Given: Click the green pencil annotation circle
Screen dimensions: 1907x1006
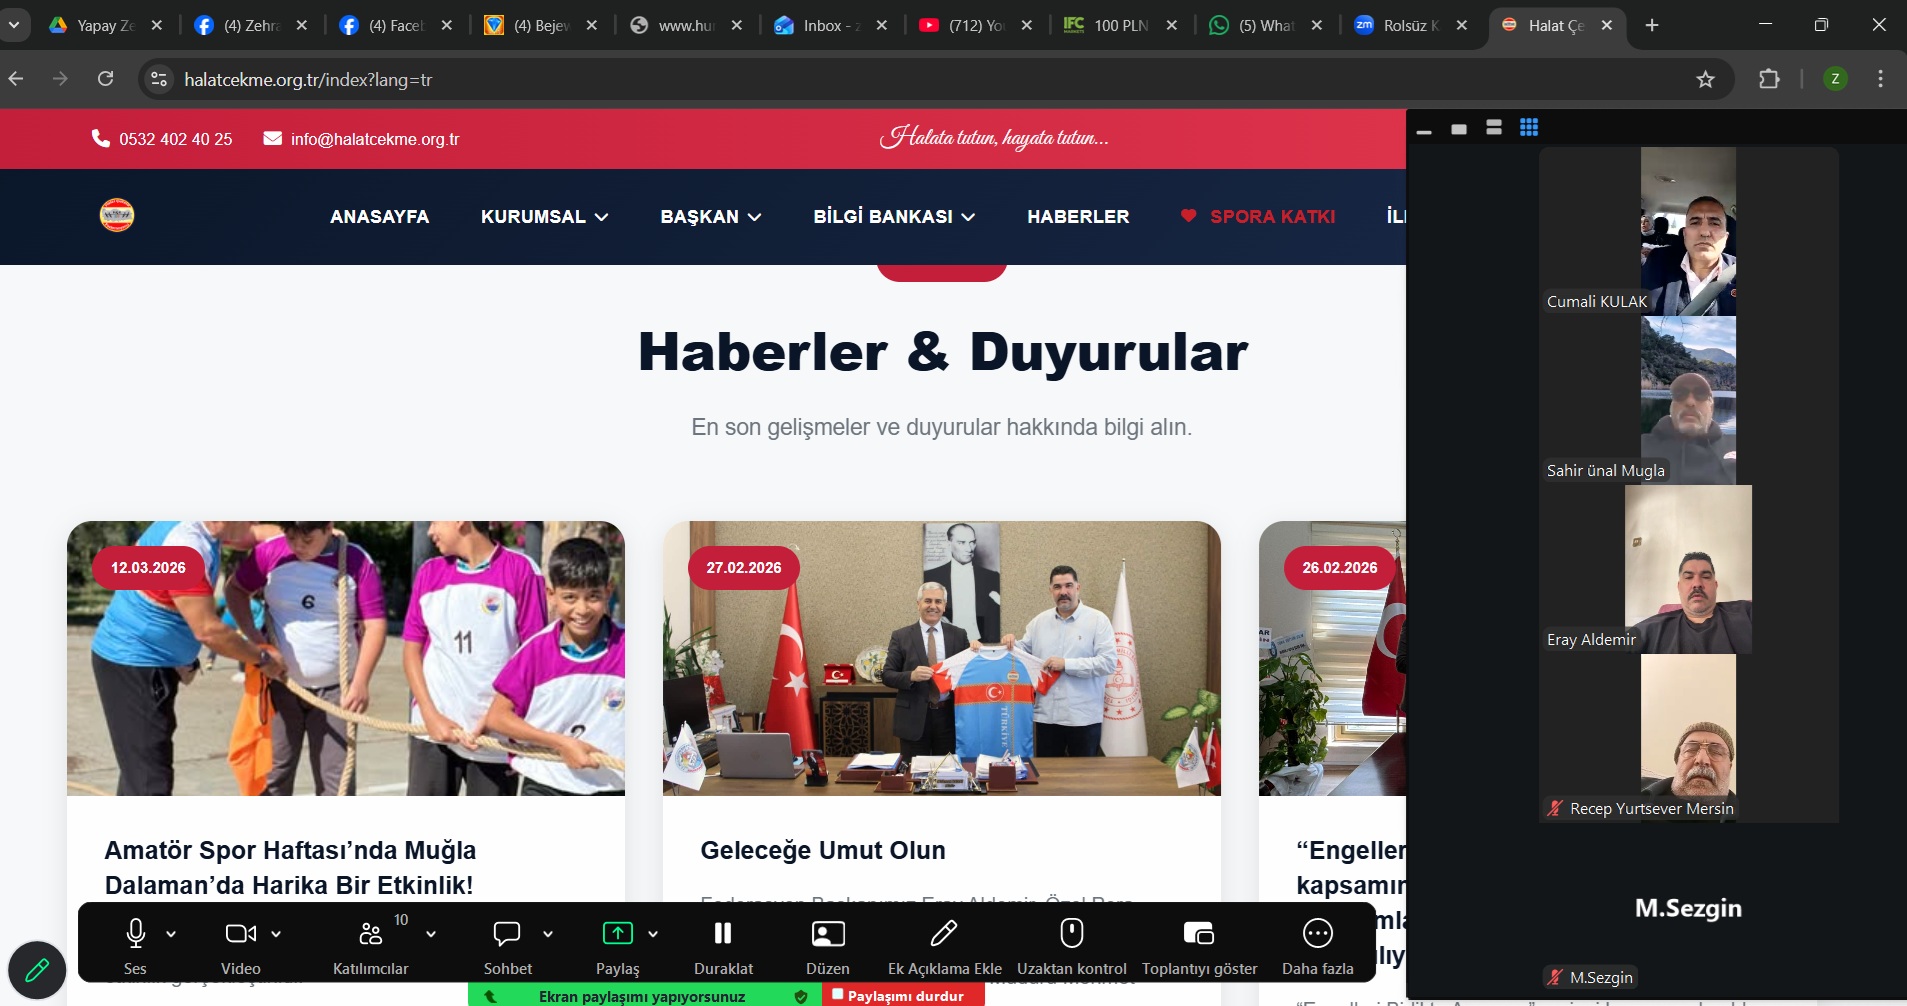Looking at the screenshot, I should pos(37,969).
